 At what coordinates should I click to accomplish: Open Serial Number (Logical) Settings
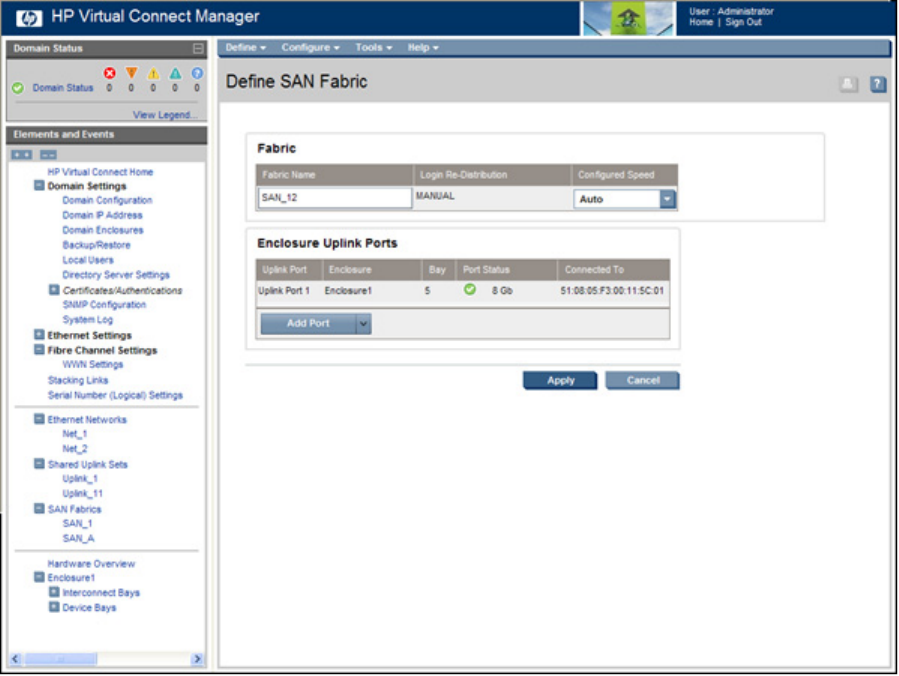tap(115, 395)
